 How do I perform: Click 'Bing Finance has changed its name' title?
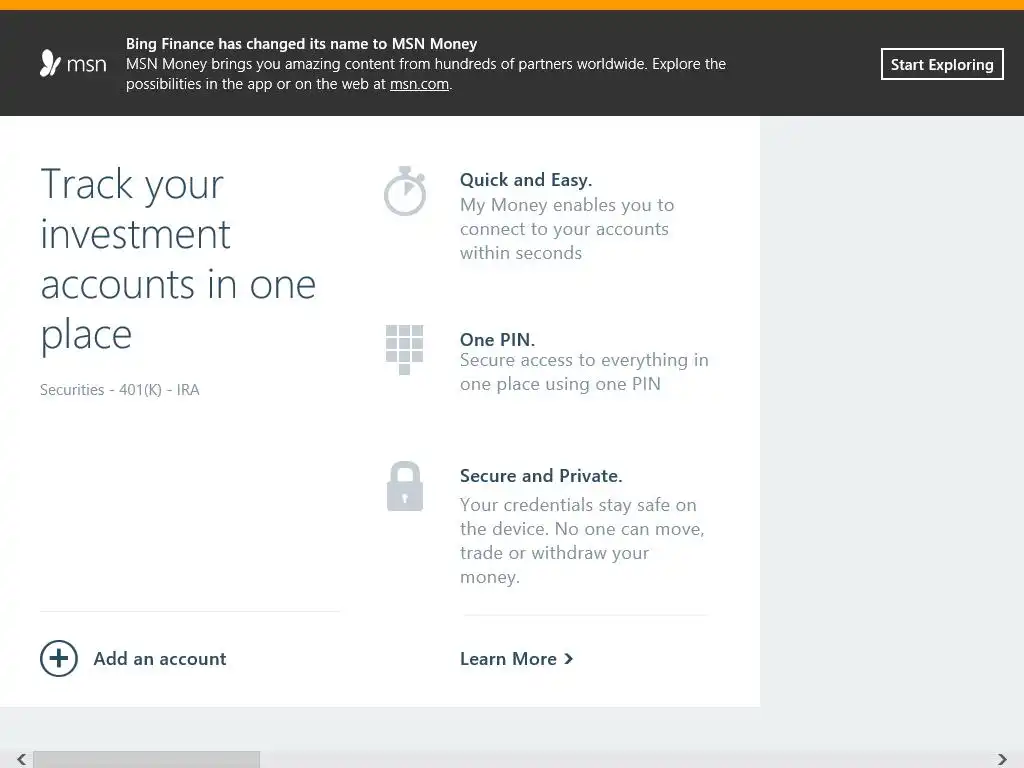click(301, 44)
